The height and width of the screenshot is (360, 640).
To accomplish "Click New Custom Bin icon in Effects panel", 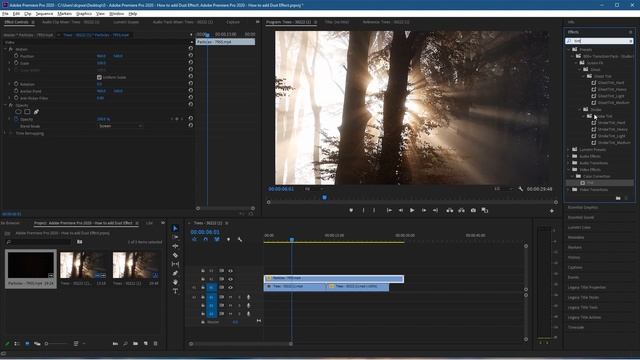I will [618, 198].
